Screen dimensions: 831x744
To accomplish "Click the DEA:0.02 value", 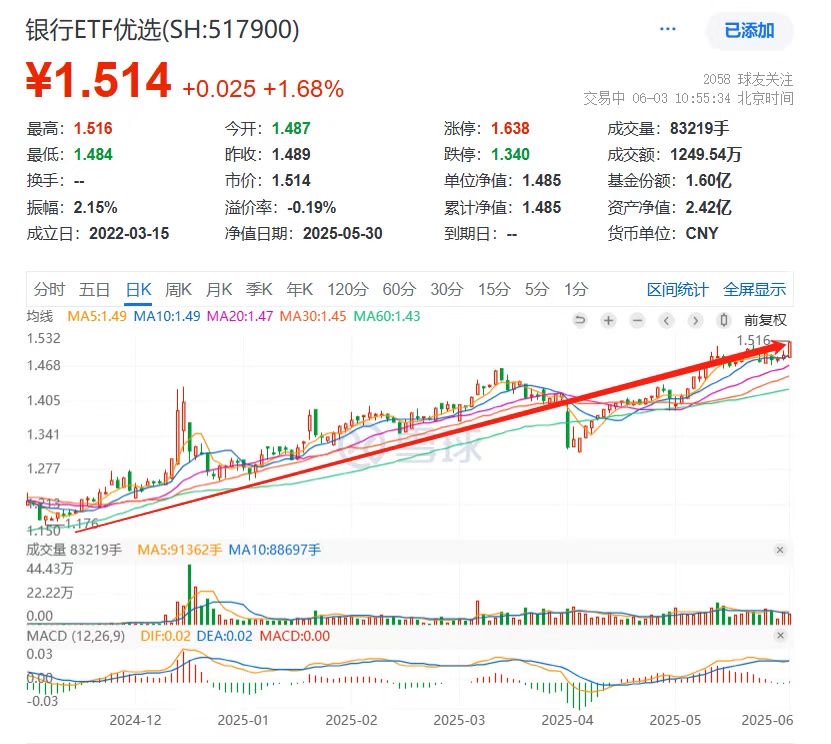I will click(x=224, y=636).
